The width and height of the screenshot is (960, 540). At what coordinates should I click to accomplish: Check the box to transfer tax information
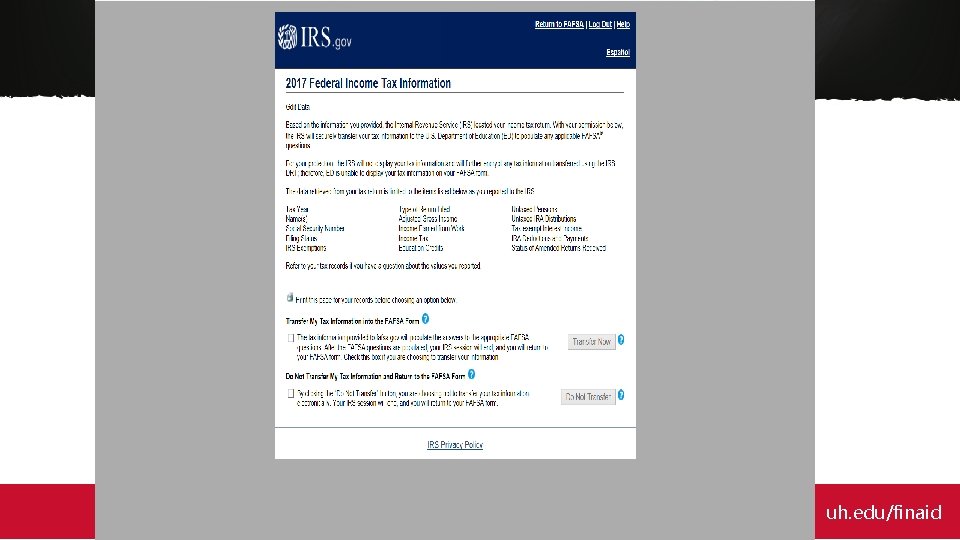(x=291, y=338)
